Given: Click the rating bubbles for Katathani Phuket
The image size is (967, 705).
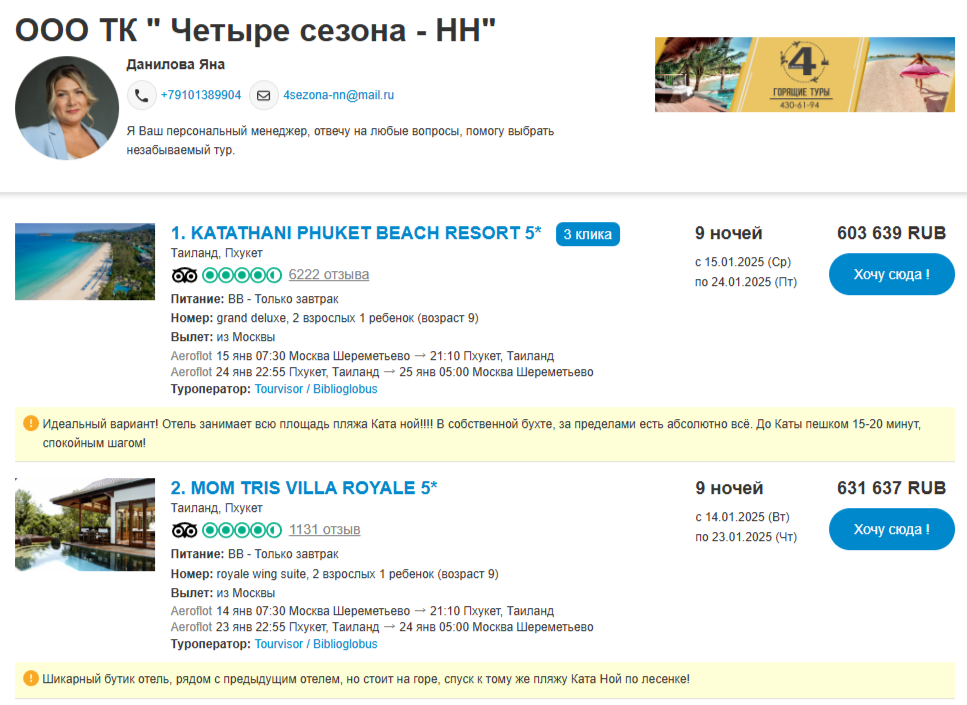Looking at the screenshot, I should (242, 275).
